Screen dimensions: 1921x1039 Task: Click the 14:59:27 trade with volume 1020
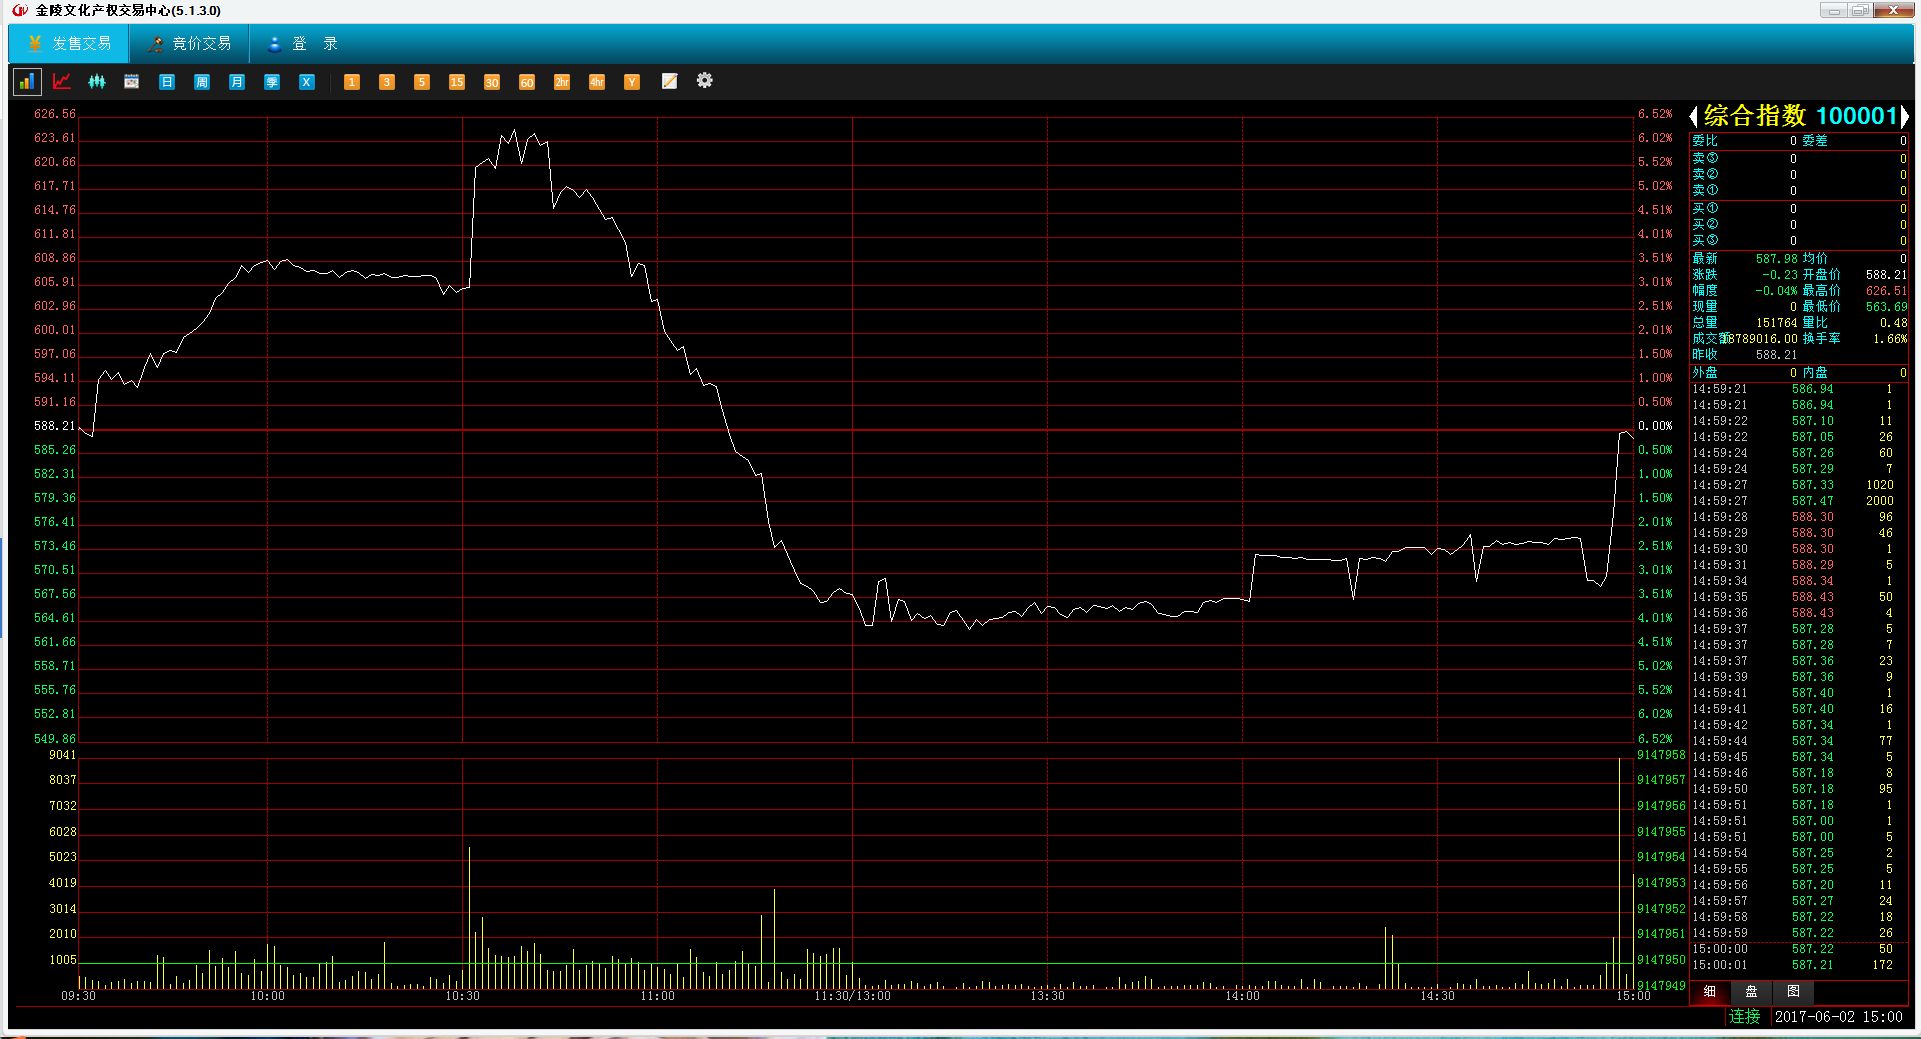click(x=1799, y=485)
